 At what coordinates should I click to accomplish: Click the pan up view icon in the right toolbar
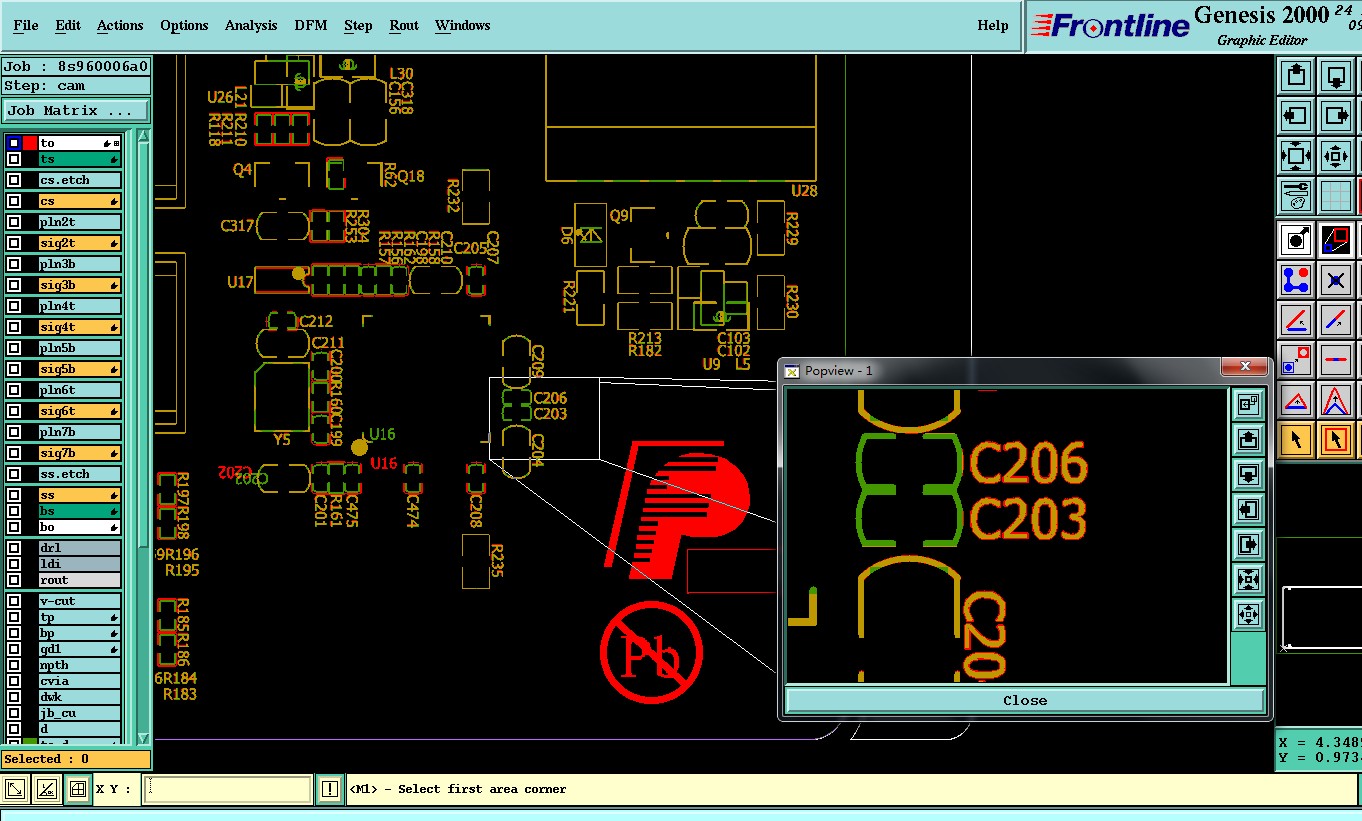(x=1296, y=75)
